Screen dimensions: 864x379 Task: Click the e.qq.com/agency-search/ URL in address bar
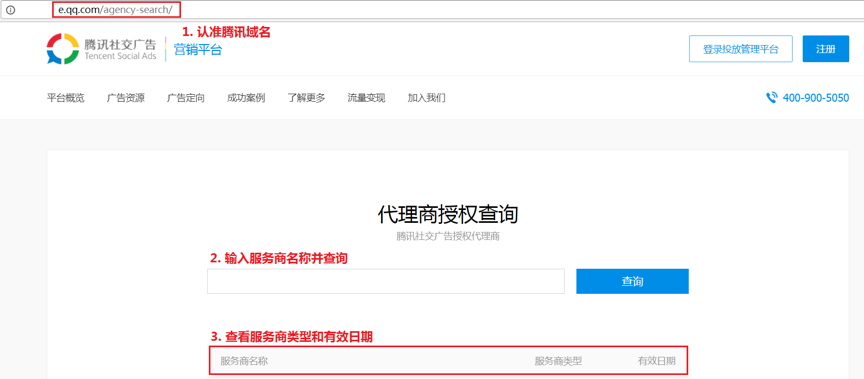(115, 9)
